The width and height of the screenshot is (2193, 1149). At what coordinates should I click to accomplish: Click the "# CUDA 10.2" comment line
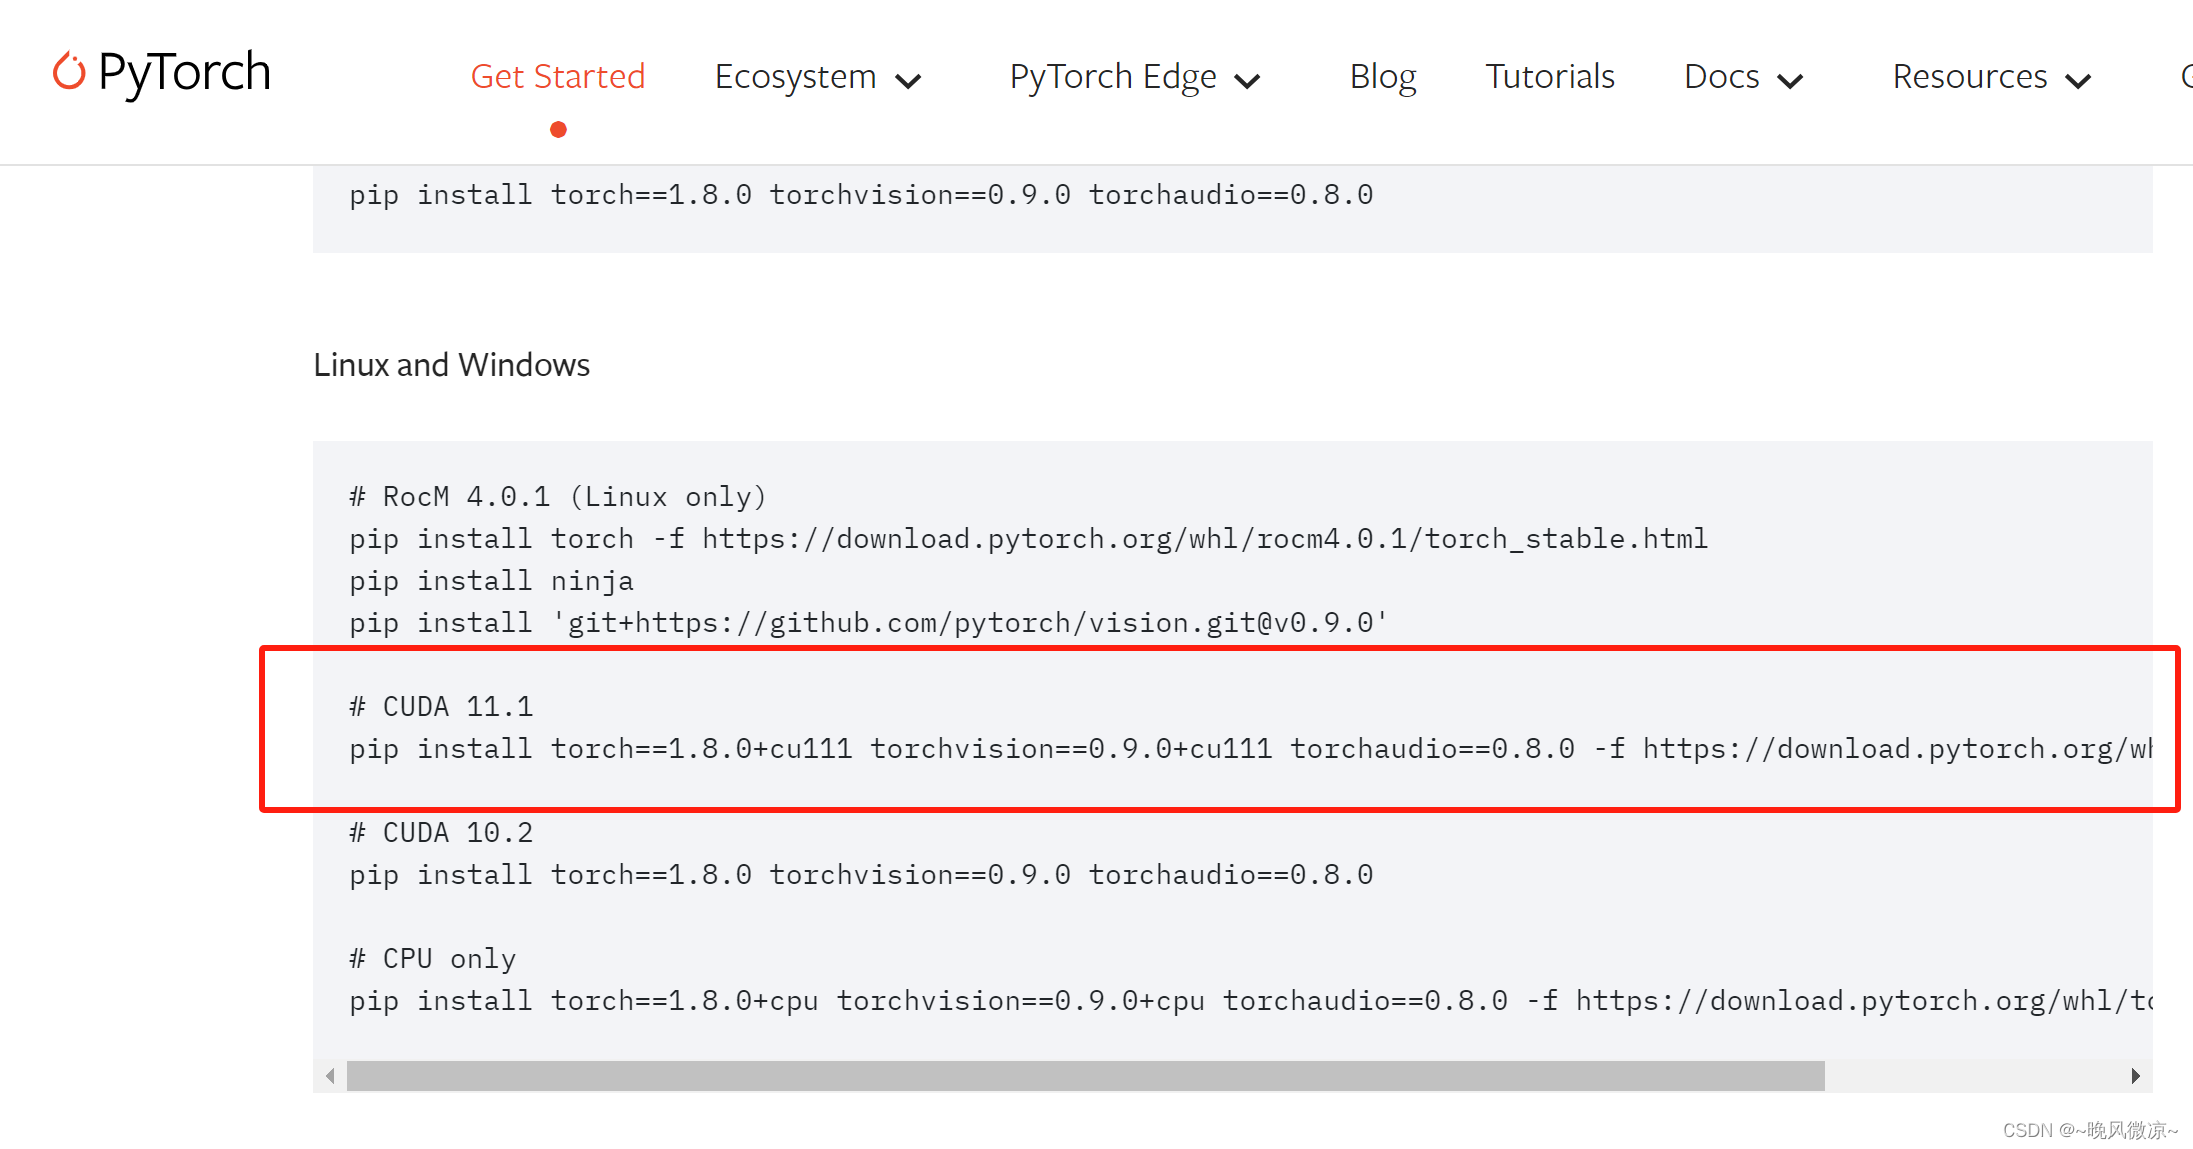point(441,833)
